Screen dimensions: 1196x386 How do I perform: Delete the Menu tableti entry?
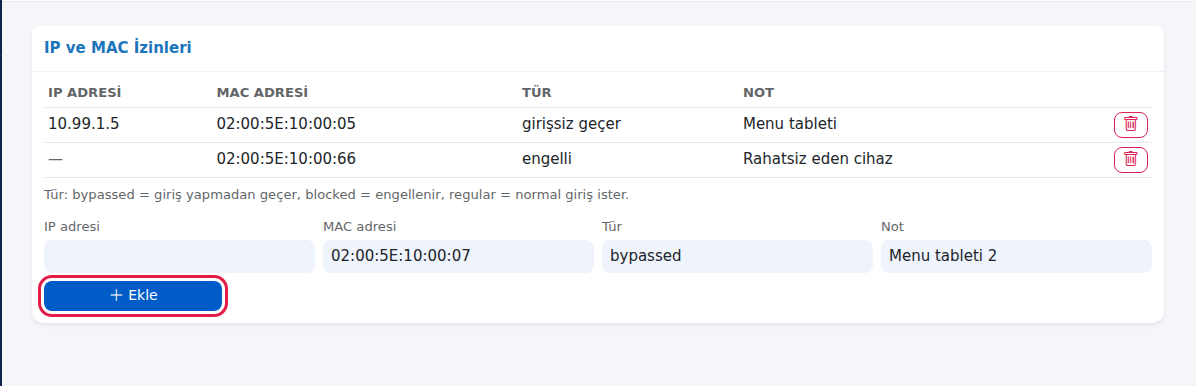point(1130,124)
